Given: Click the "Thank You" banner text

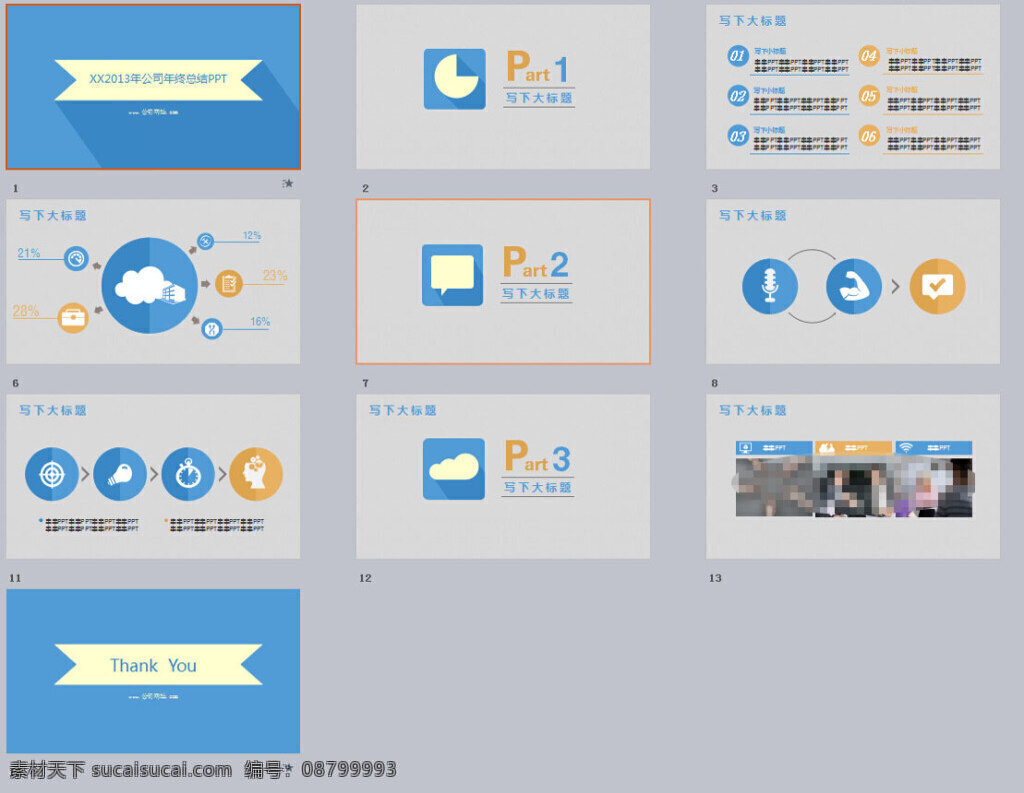Looking at the screenshot, I should tap(153, 665).
